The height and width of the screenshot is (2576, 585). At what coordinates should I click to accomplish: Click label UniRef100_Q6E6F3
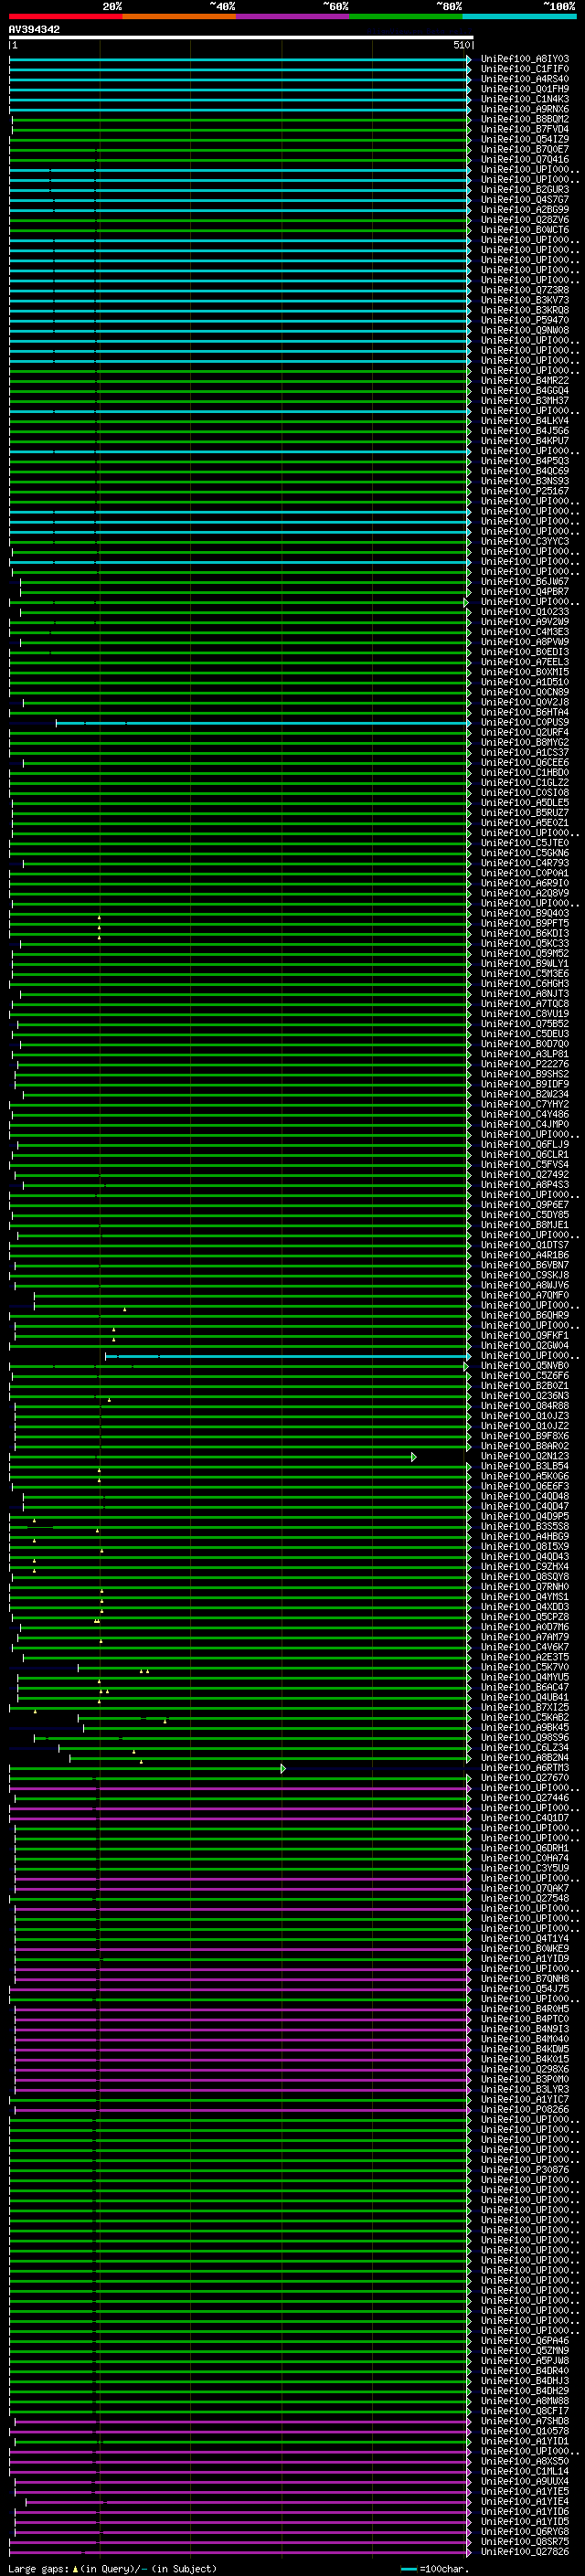pyautogui.click(x=525, y=1487)
